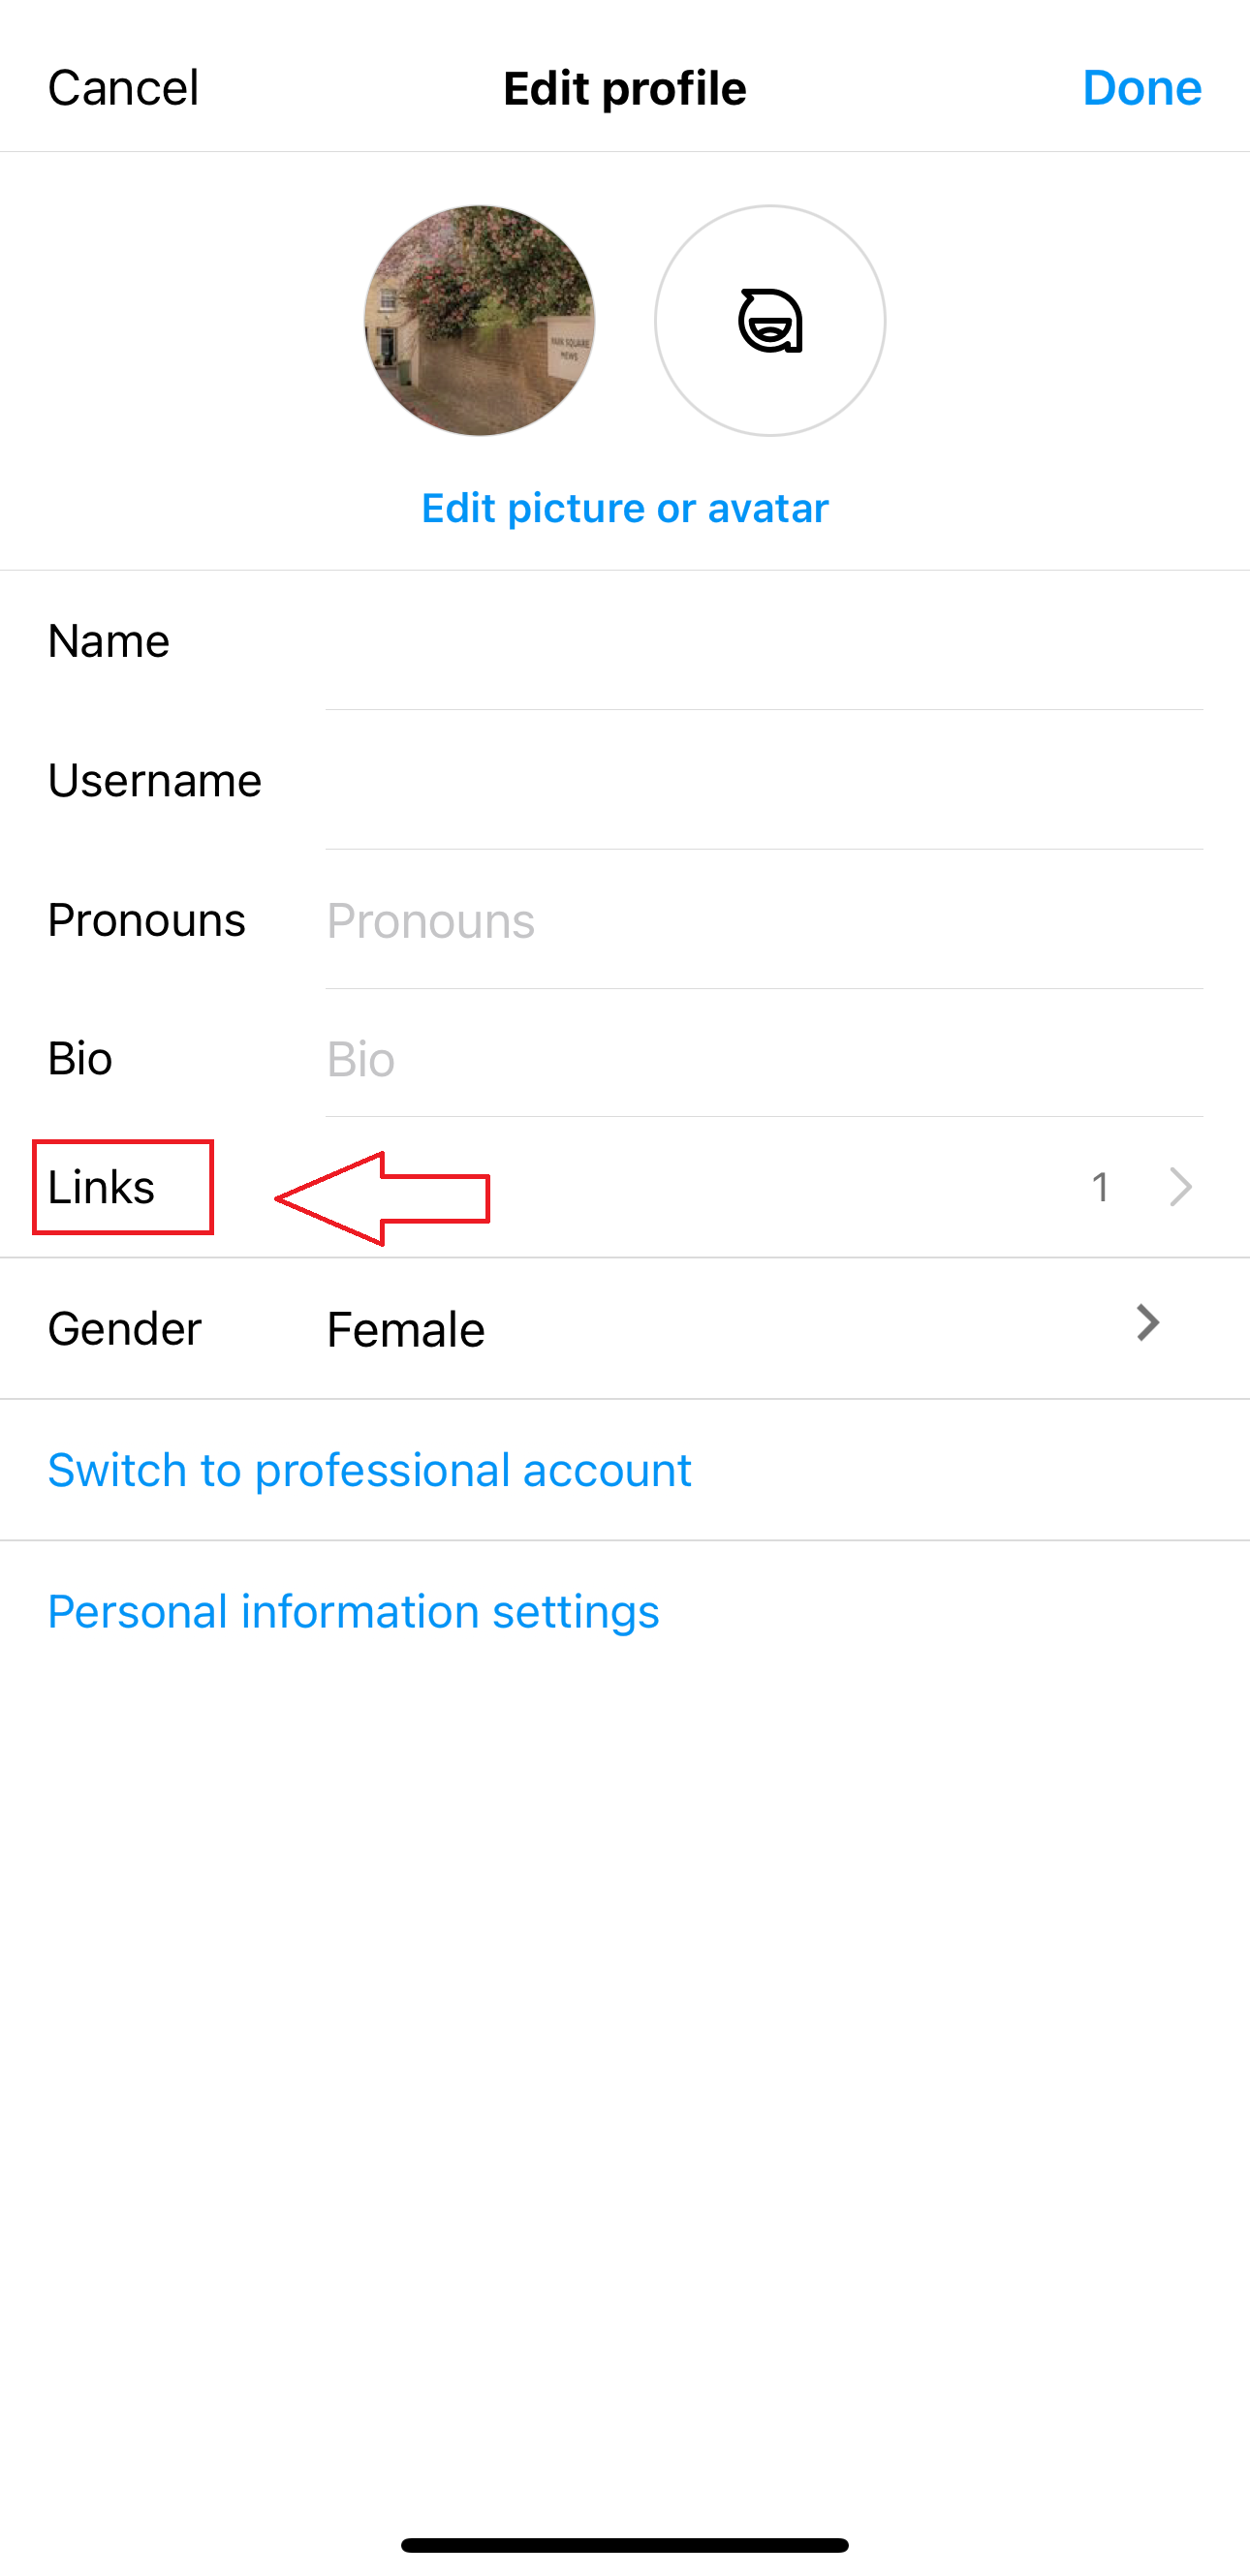Focus the Username text field
This screenshot has width=1250, height=2576.
click(x=764, y=781)
